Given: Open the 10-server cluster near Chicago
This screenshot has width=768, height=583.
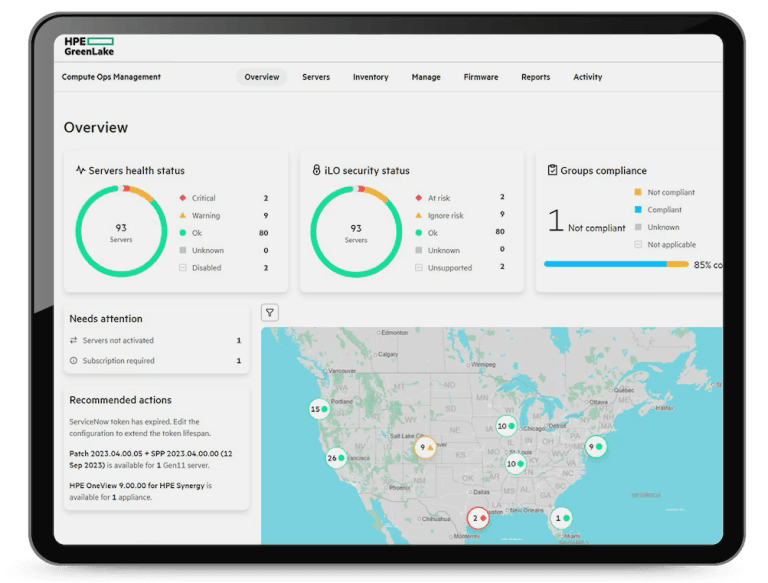Looking at the screenshot, I should click(506, 426).
